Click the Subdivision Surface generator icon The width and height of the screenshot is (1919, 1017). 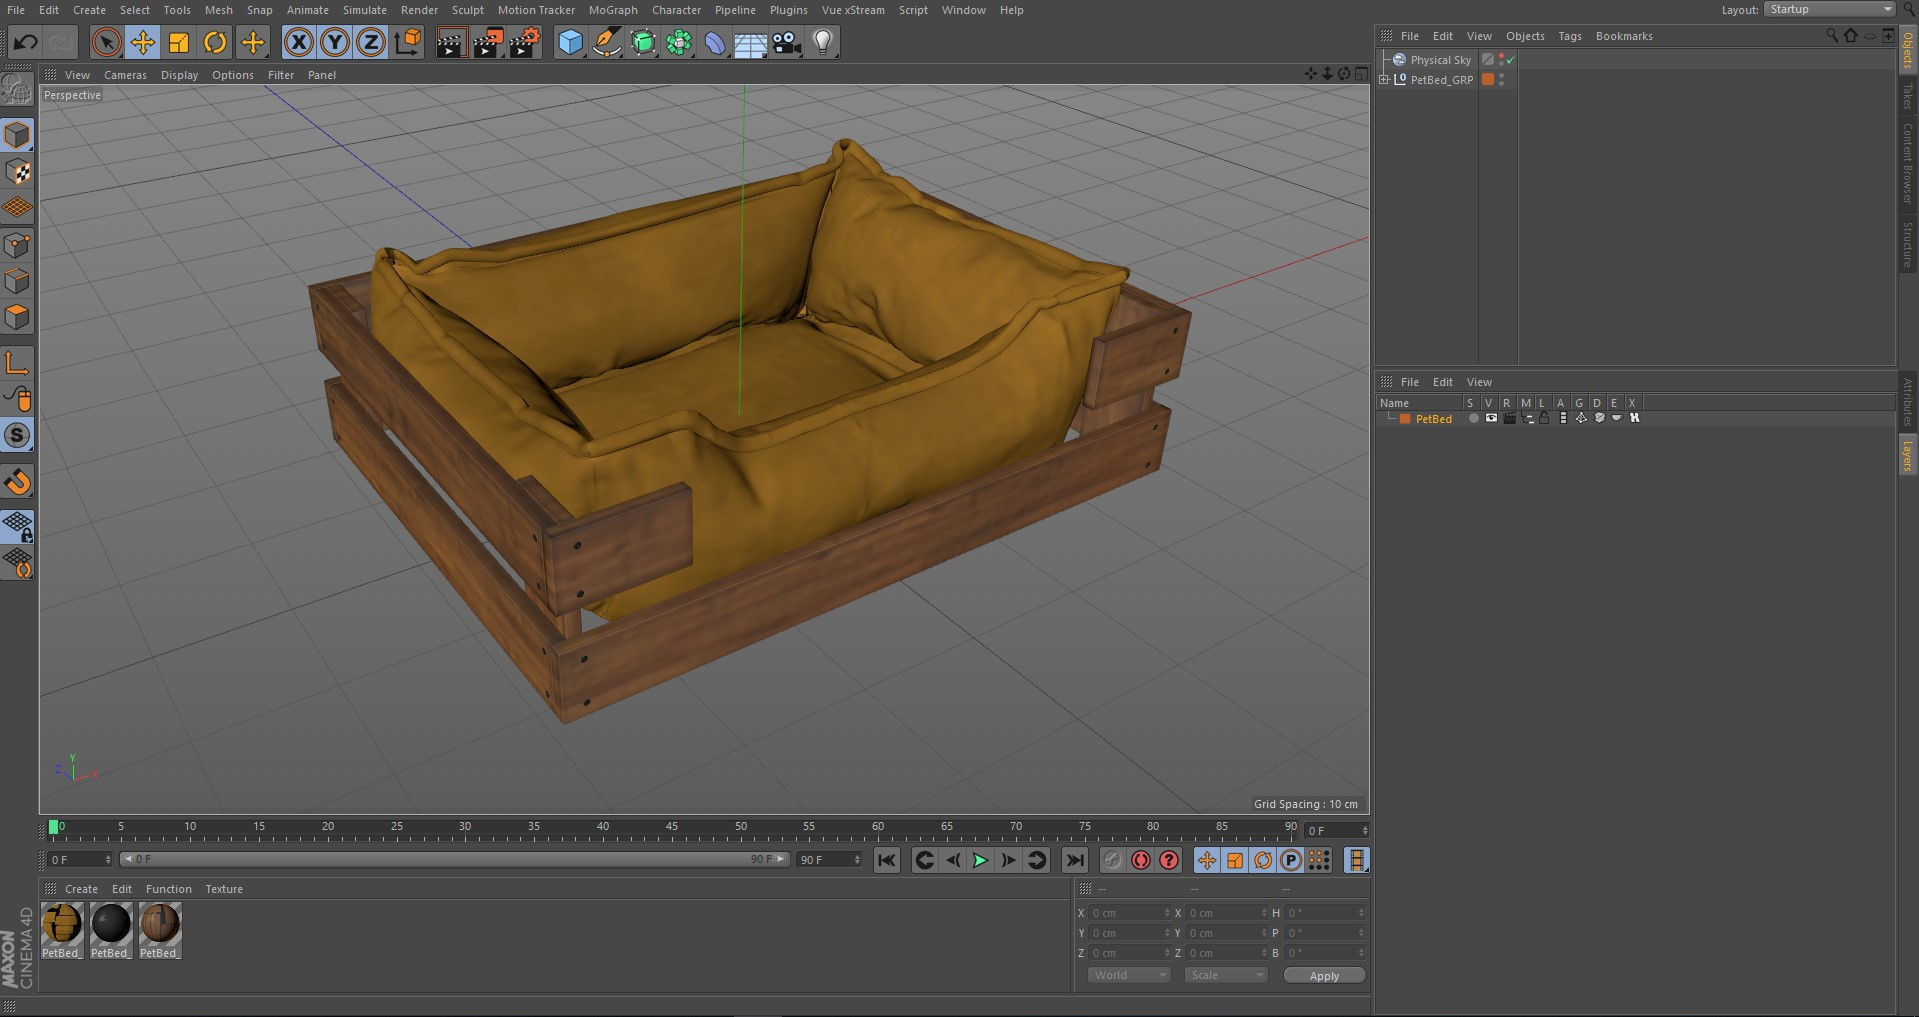tap(643, 42)
